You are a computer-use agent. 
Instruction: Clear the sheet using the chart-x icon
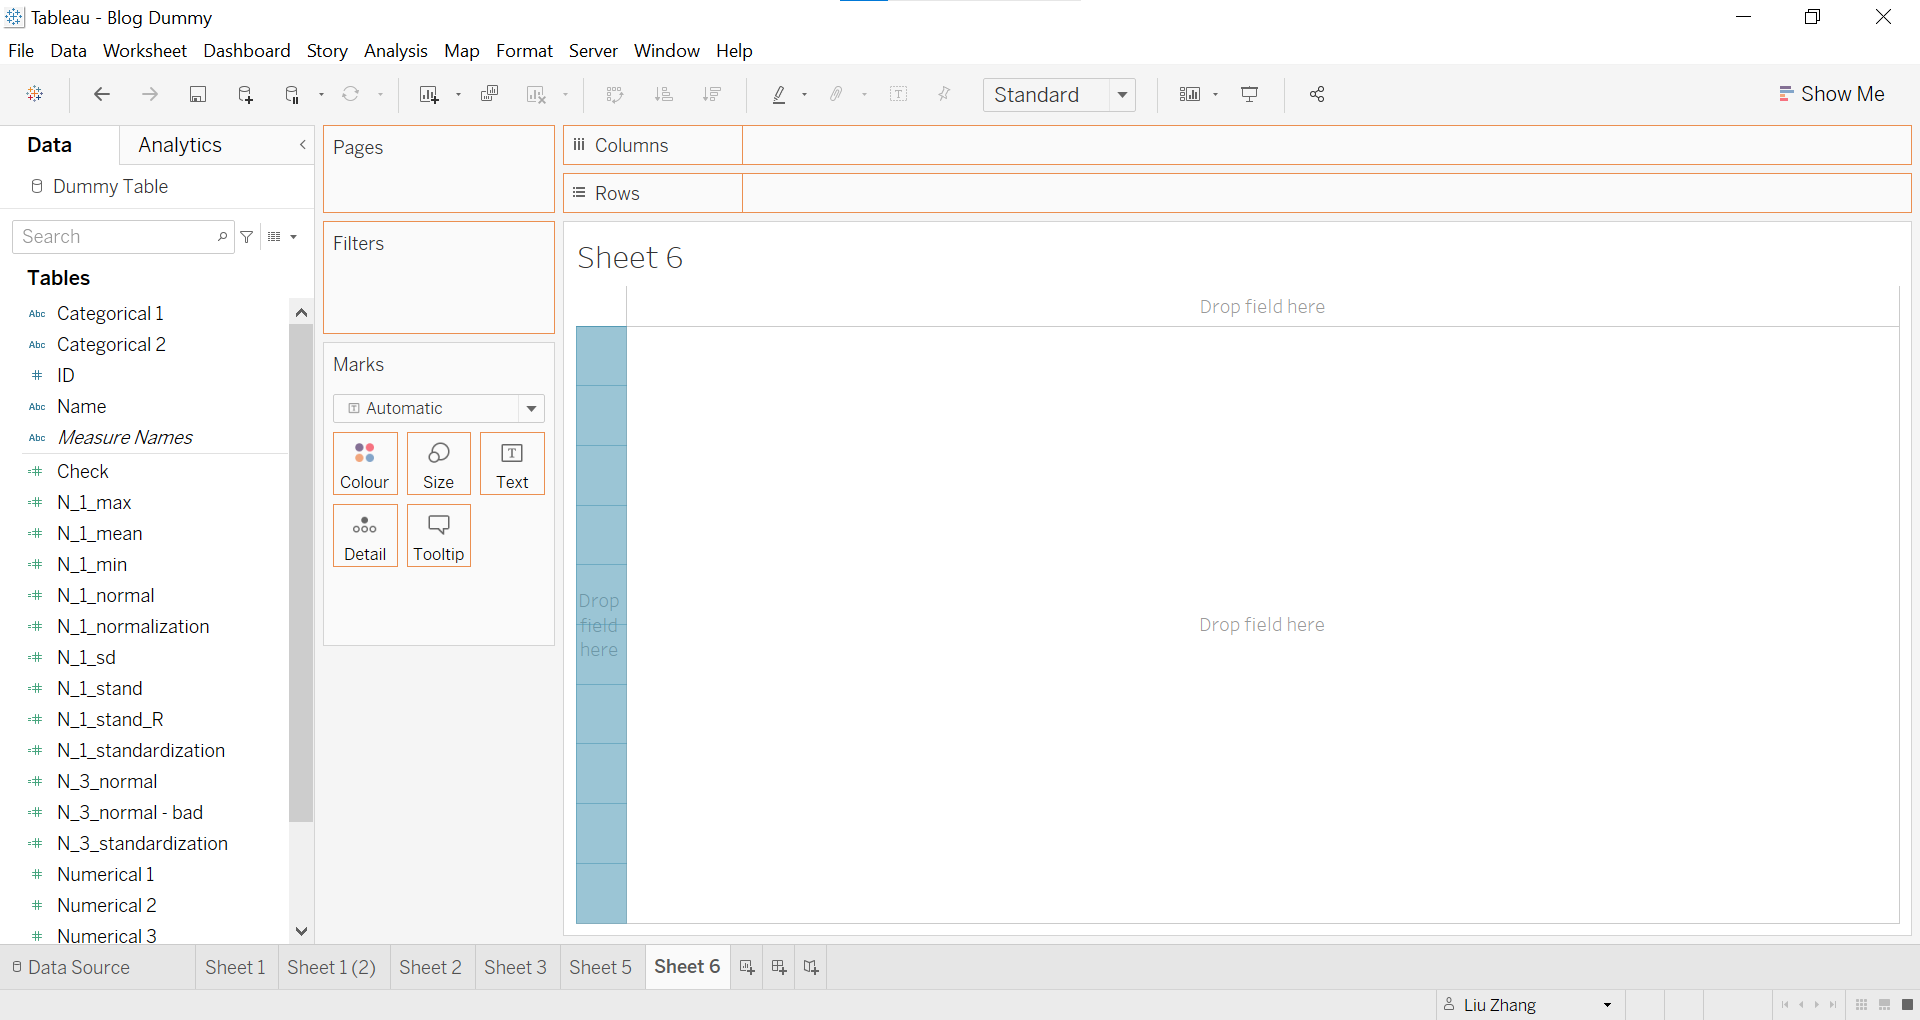point(536,94)
